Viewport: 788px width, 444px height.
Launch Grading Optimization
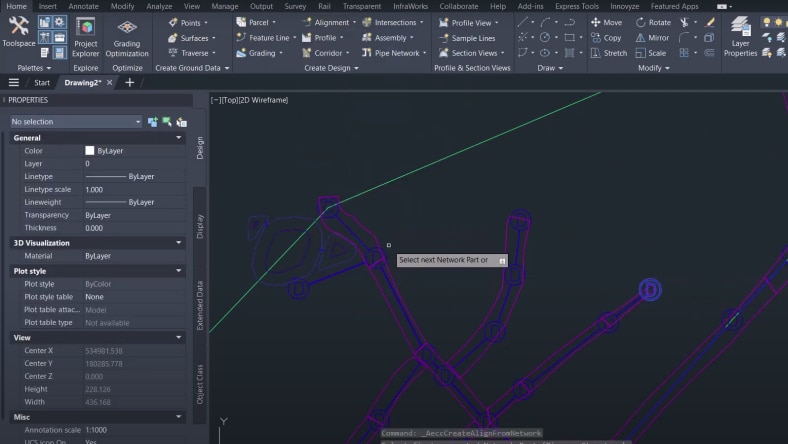tap(127, 38)
